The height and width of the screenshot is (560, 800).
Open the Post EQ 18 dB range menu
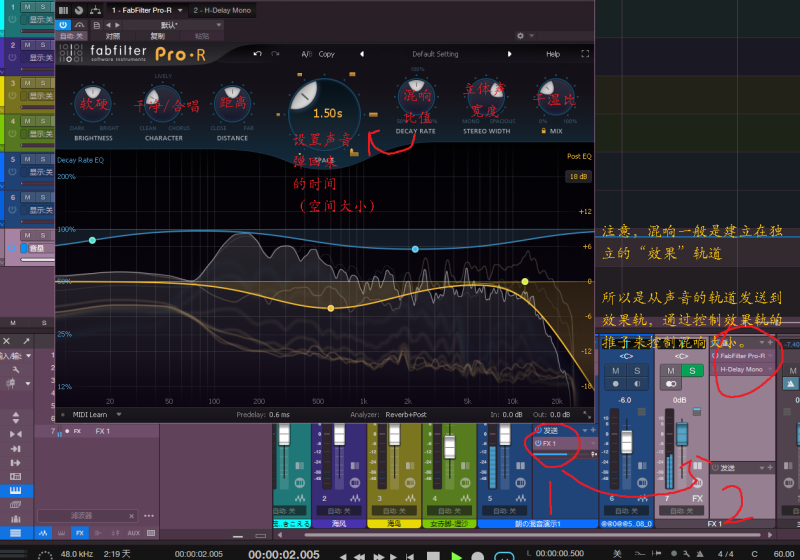577,176
